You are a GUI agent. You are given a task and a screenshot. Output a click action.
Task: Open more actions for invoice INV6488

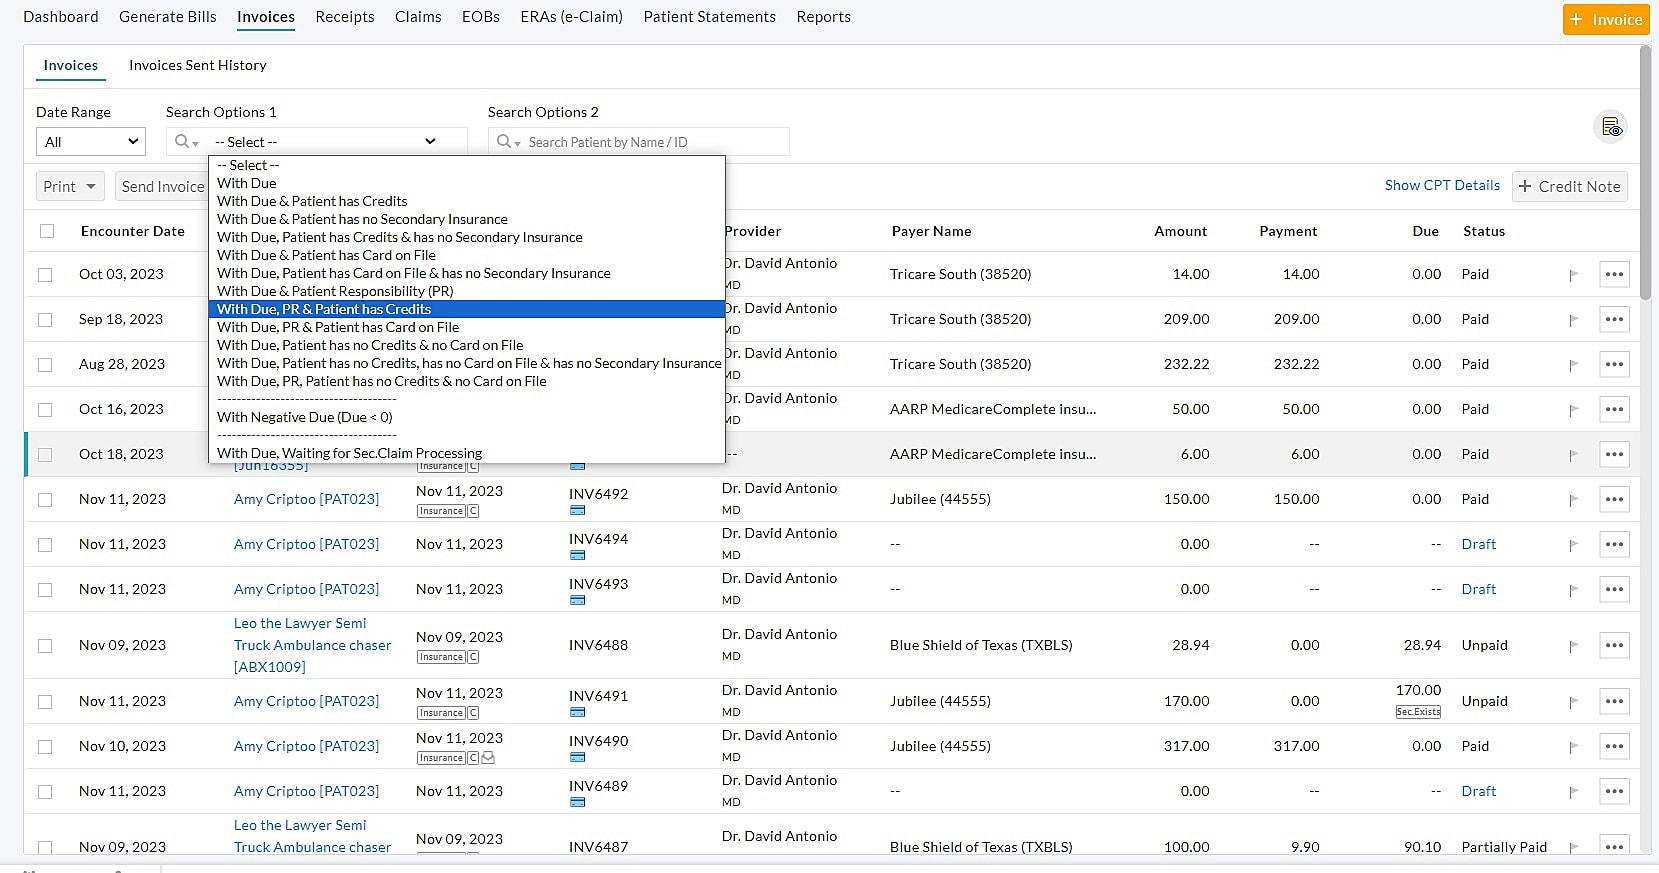1614,645
